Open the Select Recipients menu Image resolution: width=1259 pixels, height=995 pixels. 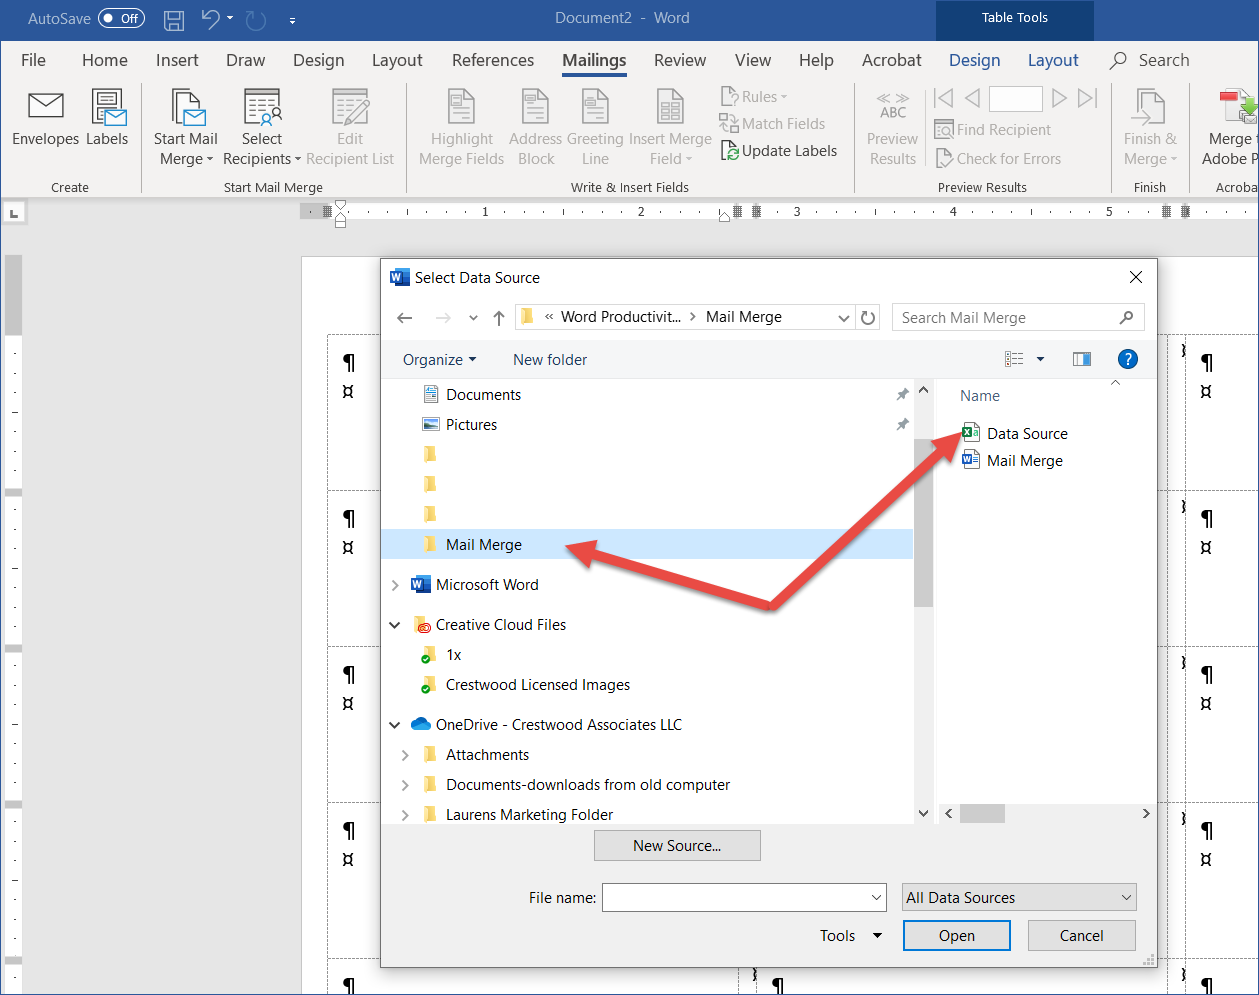262,128
